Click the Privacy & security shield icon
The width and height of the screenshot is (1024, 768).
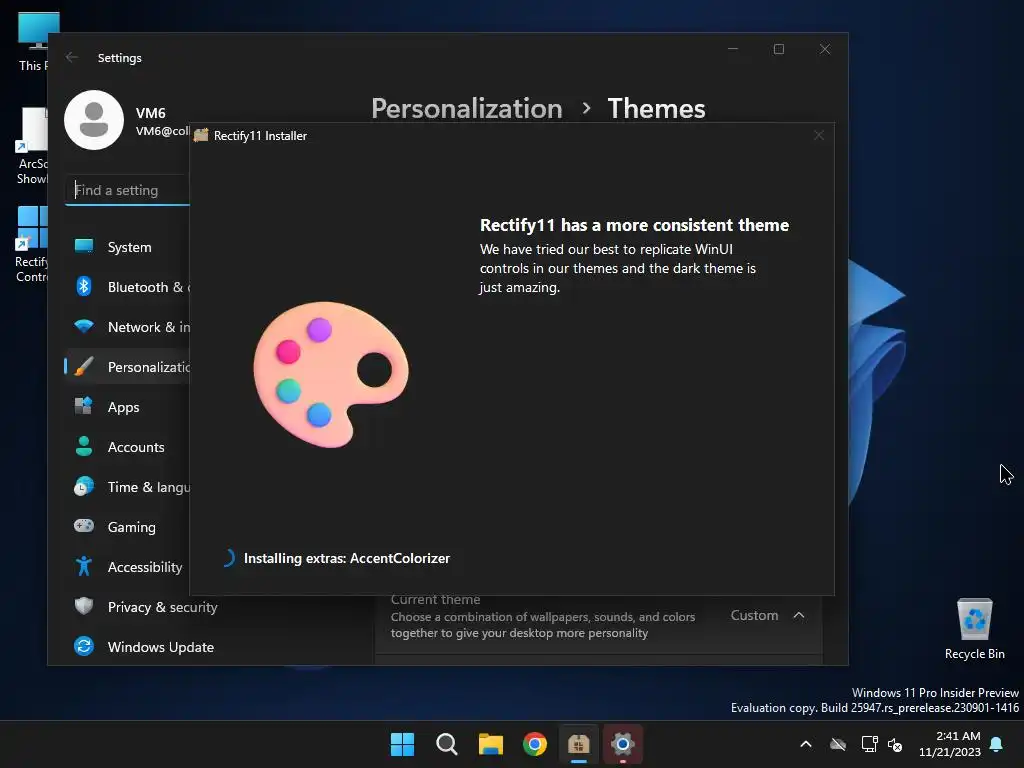pos(84,606)
